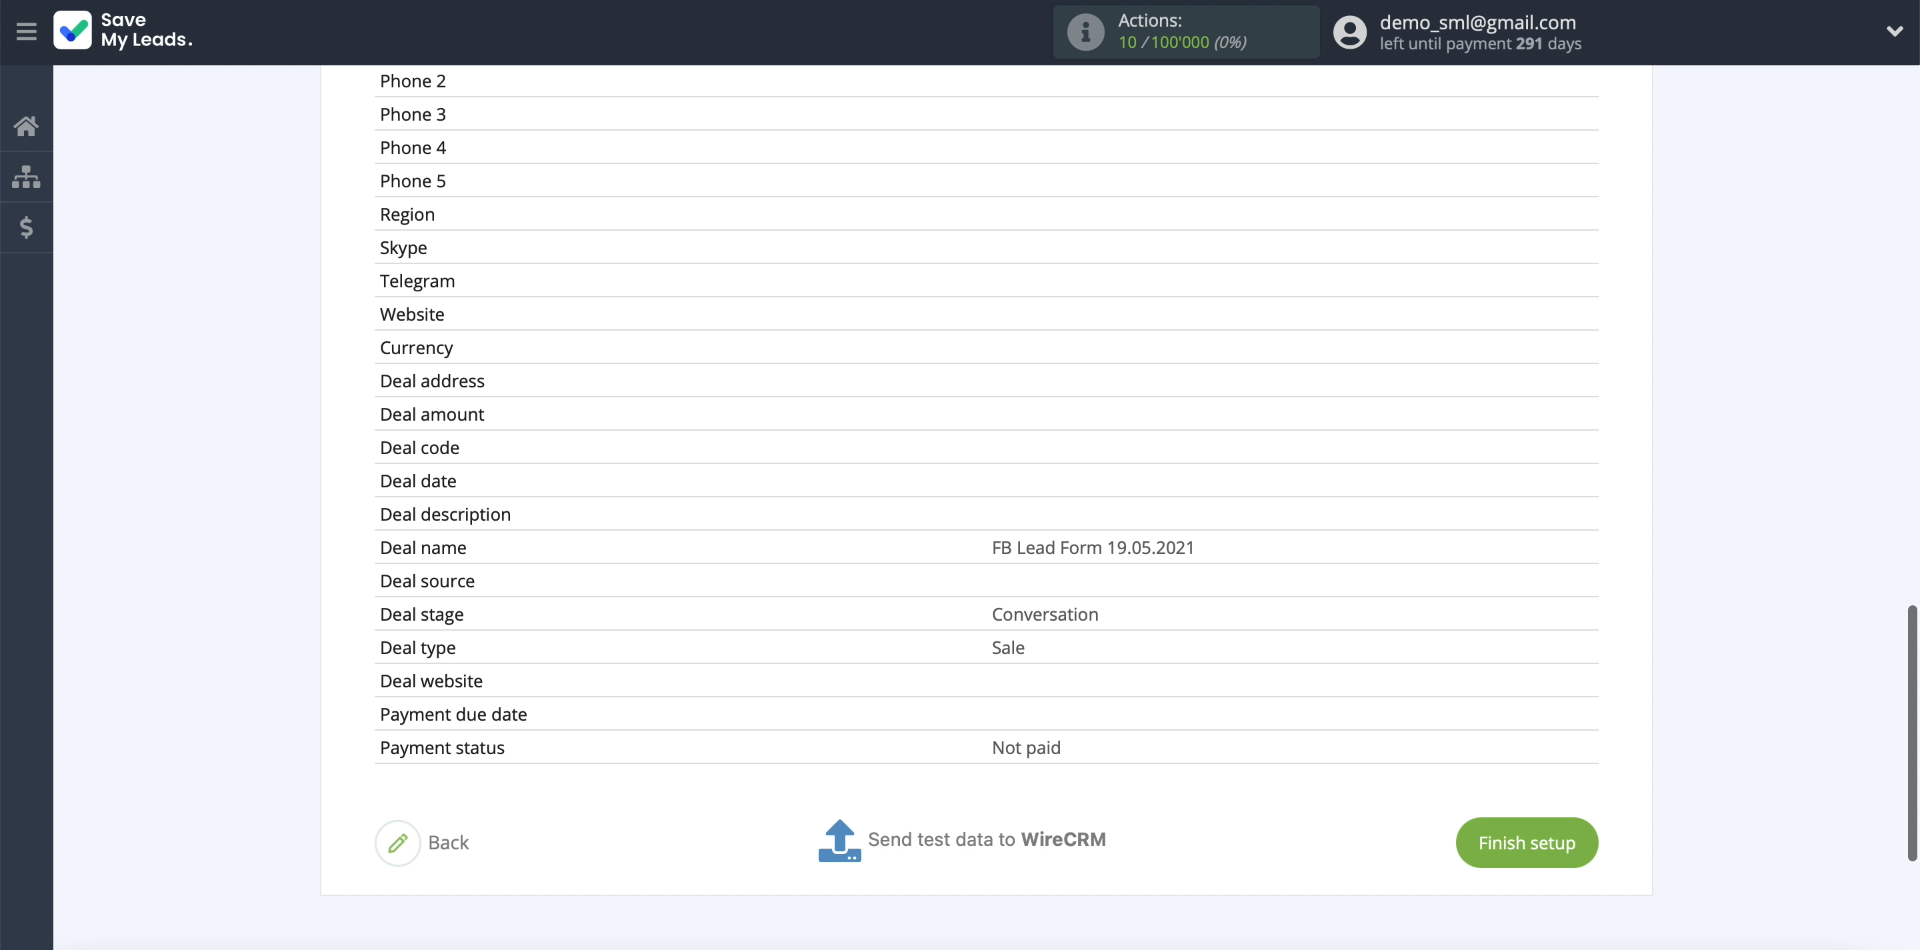
Task: Select the Deal date row
Action: 986,481
